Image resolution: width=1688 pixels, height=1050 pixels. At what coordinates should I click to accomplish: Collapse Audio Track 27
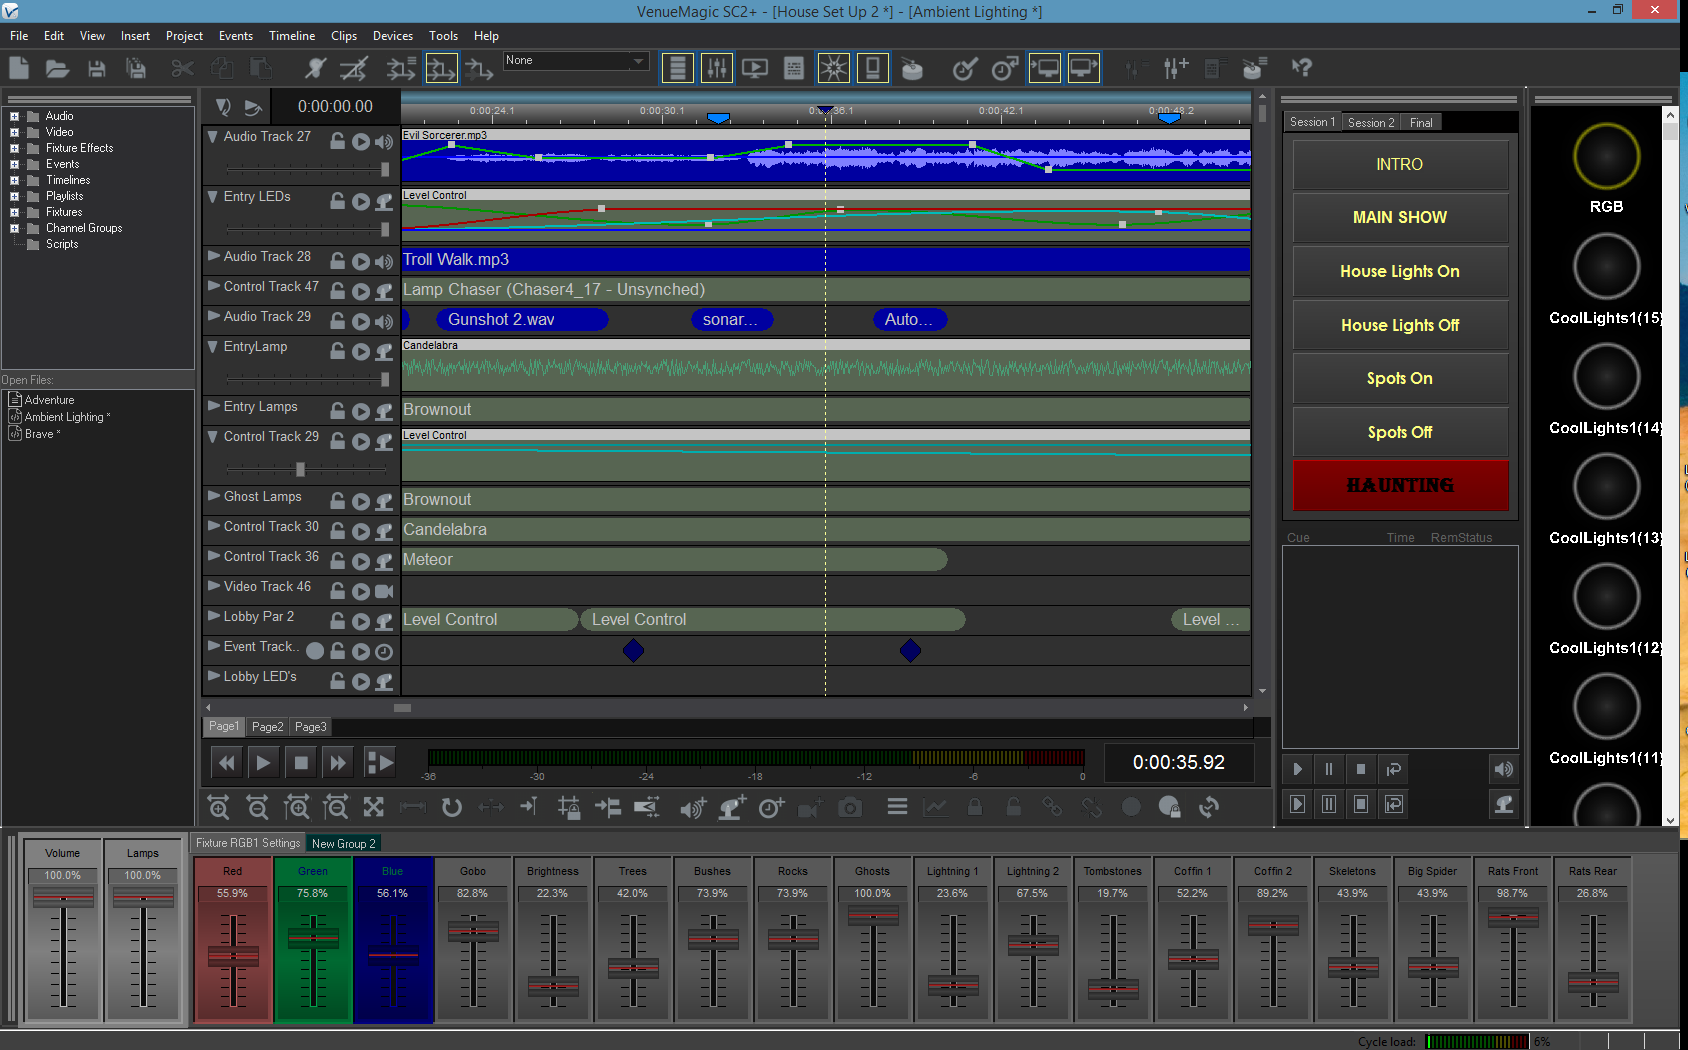[x=213, y=137]
